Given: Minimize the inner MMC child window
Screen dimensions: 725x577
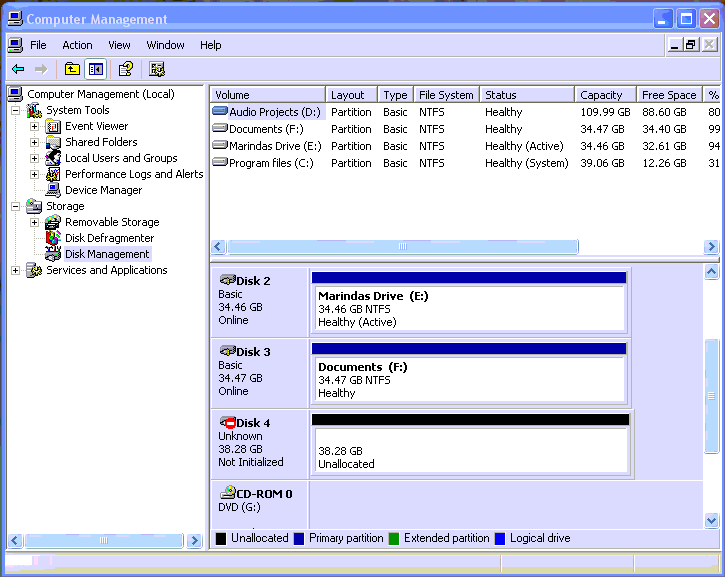Looking at the screenshot, I should [675, 45].
